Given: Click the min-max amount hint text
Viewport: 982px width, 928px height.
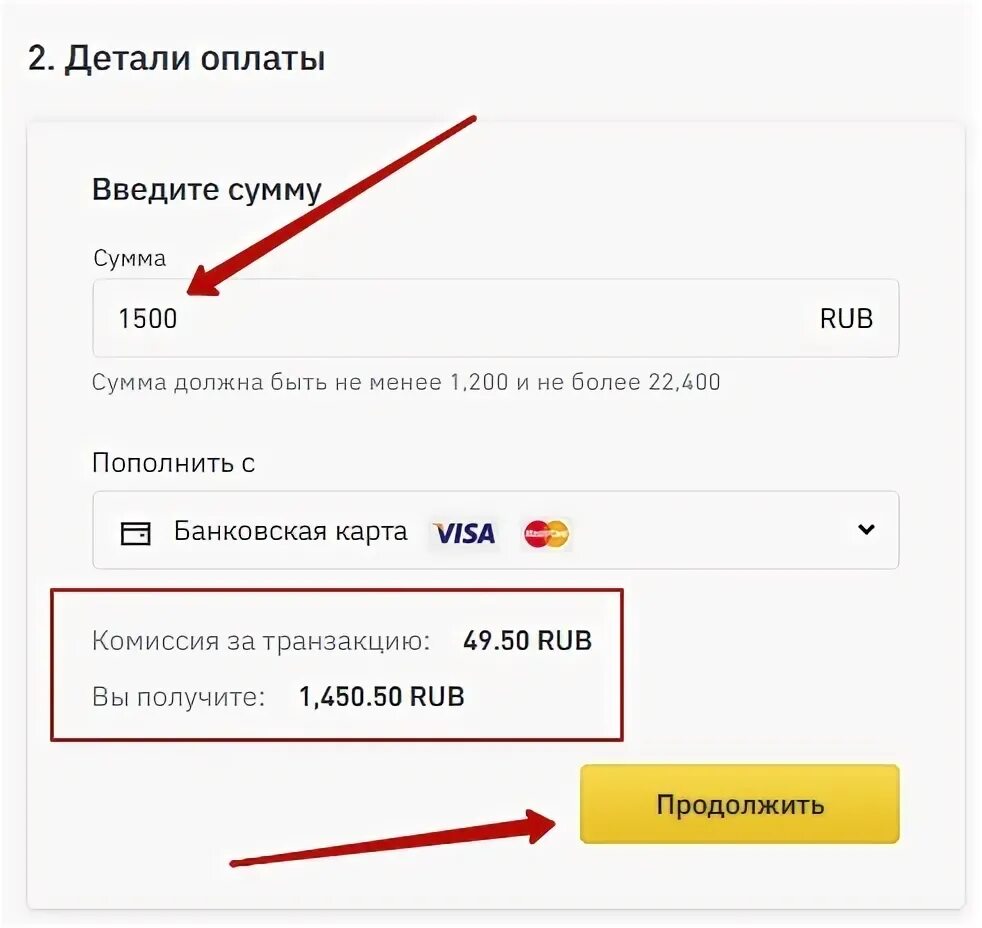Looking at the screenshot, I should [406, 382].
